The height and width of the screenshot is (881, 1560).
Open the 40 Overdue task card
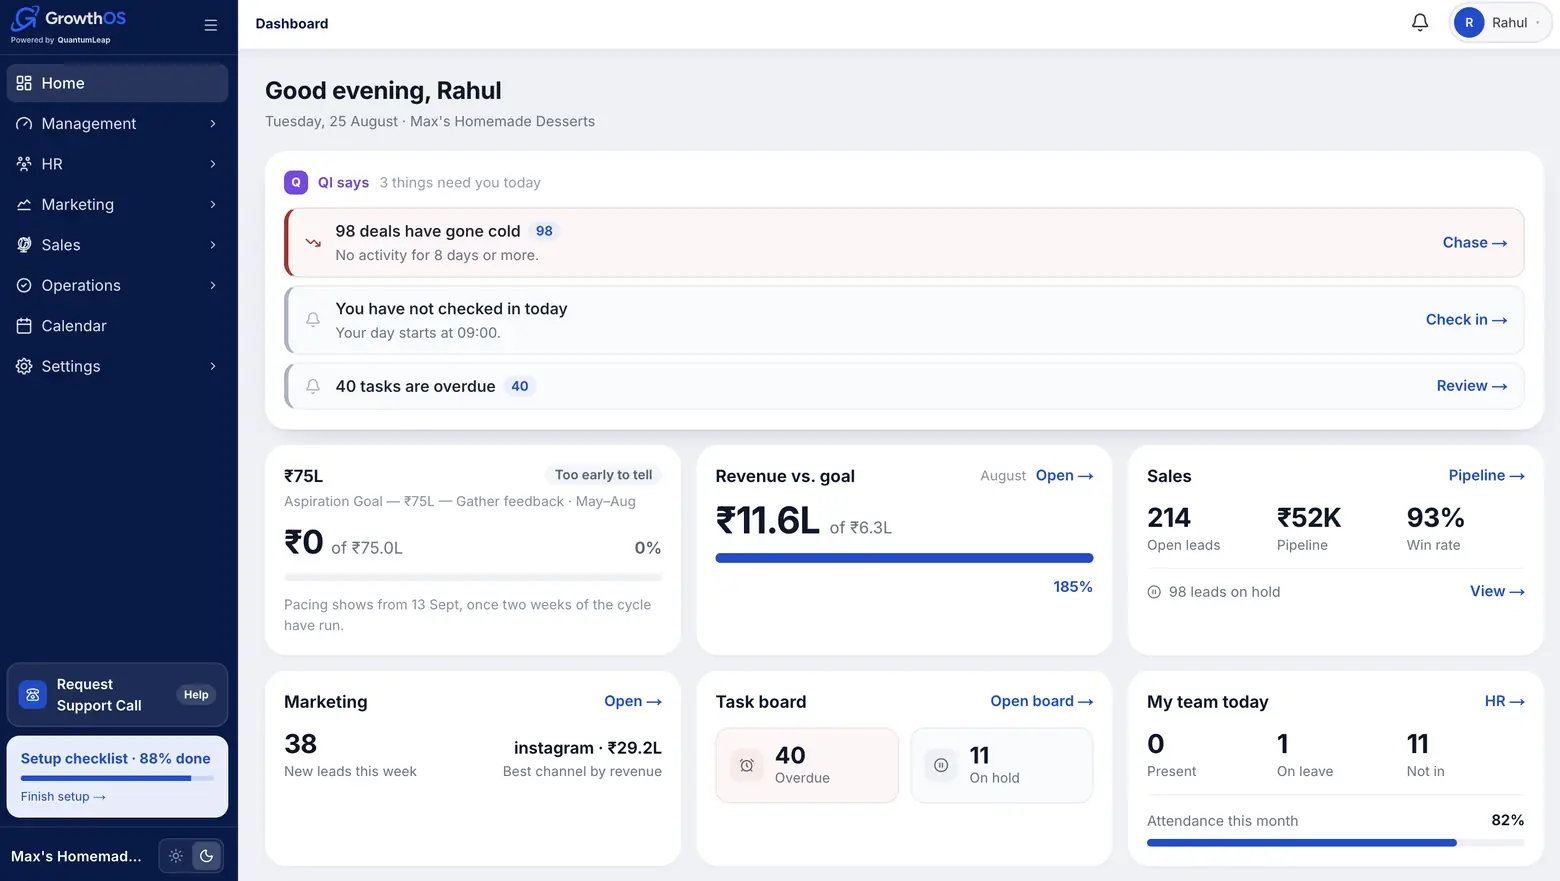807,765
